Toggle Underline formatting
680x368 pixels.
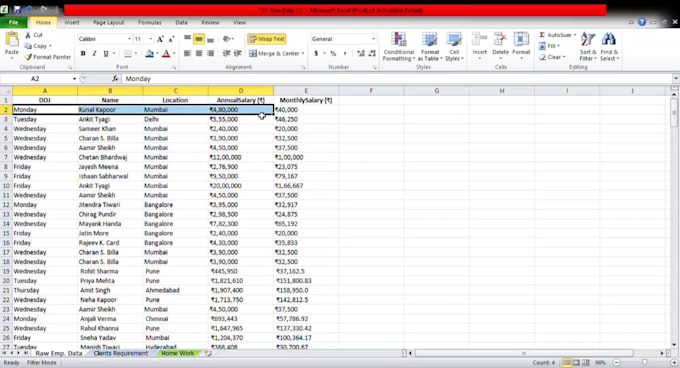coord(105,53)
